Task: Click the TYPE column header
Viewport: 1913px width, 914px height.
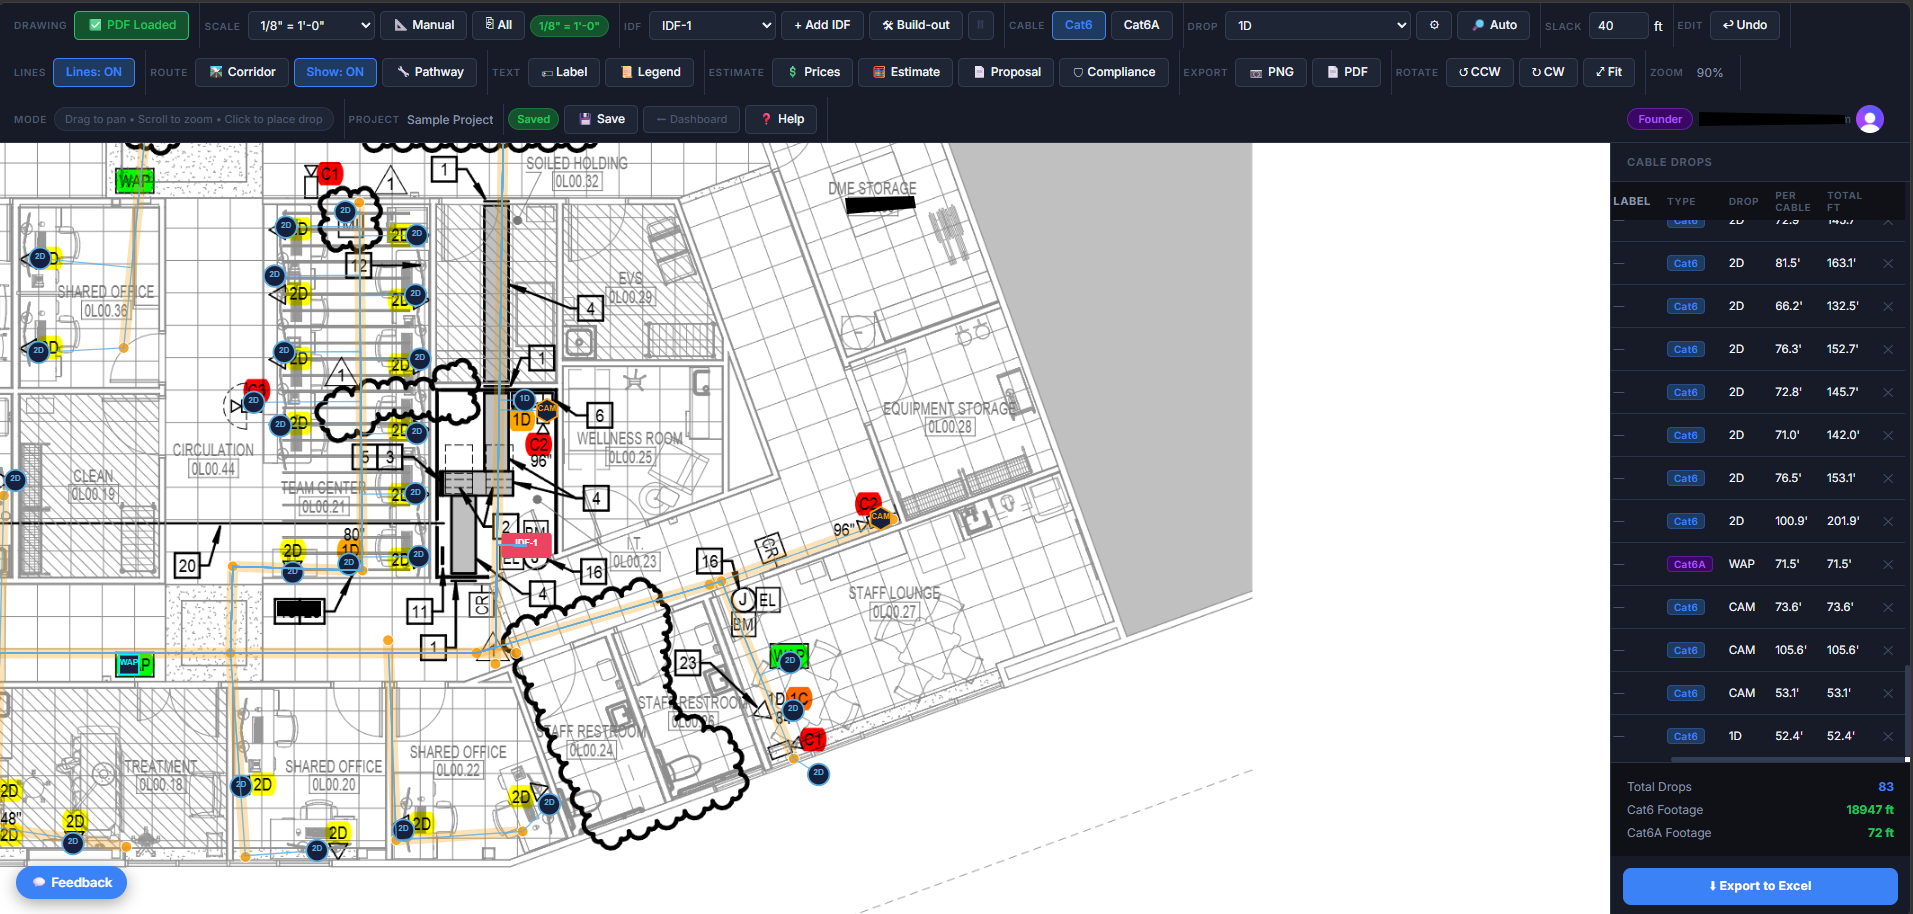Action: (1681, 201)
